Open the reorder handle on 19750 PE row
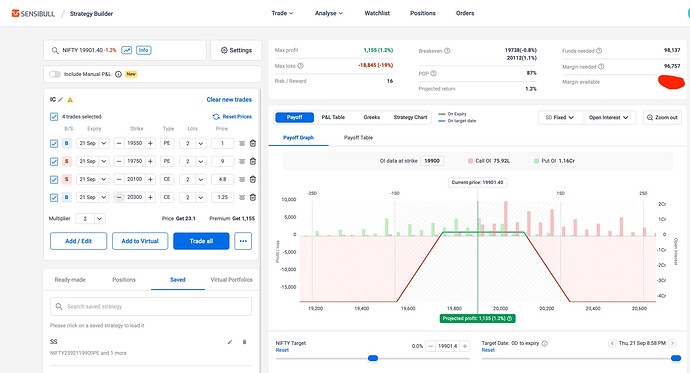 click(242, 161)
